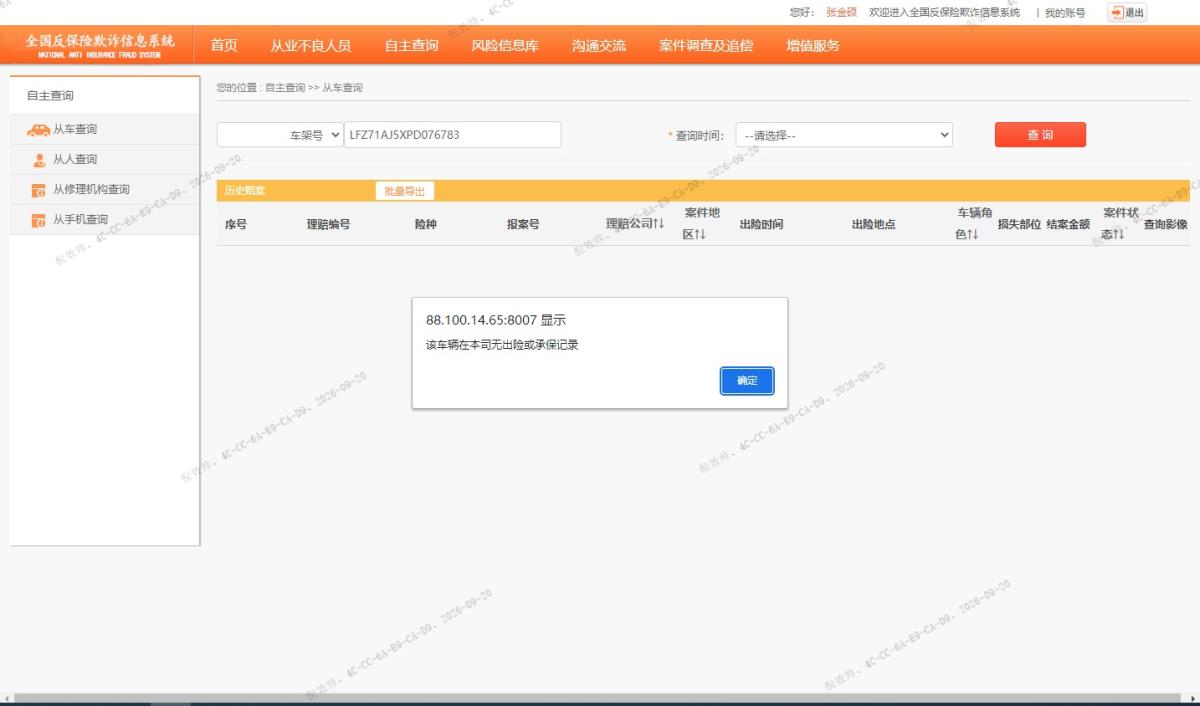Click 确定 in the alert dialog
Image resolution: width=1200 pixels, height=706 pixels.
747,381
